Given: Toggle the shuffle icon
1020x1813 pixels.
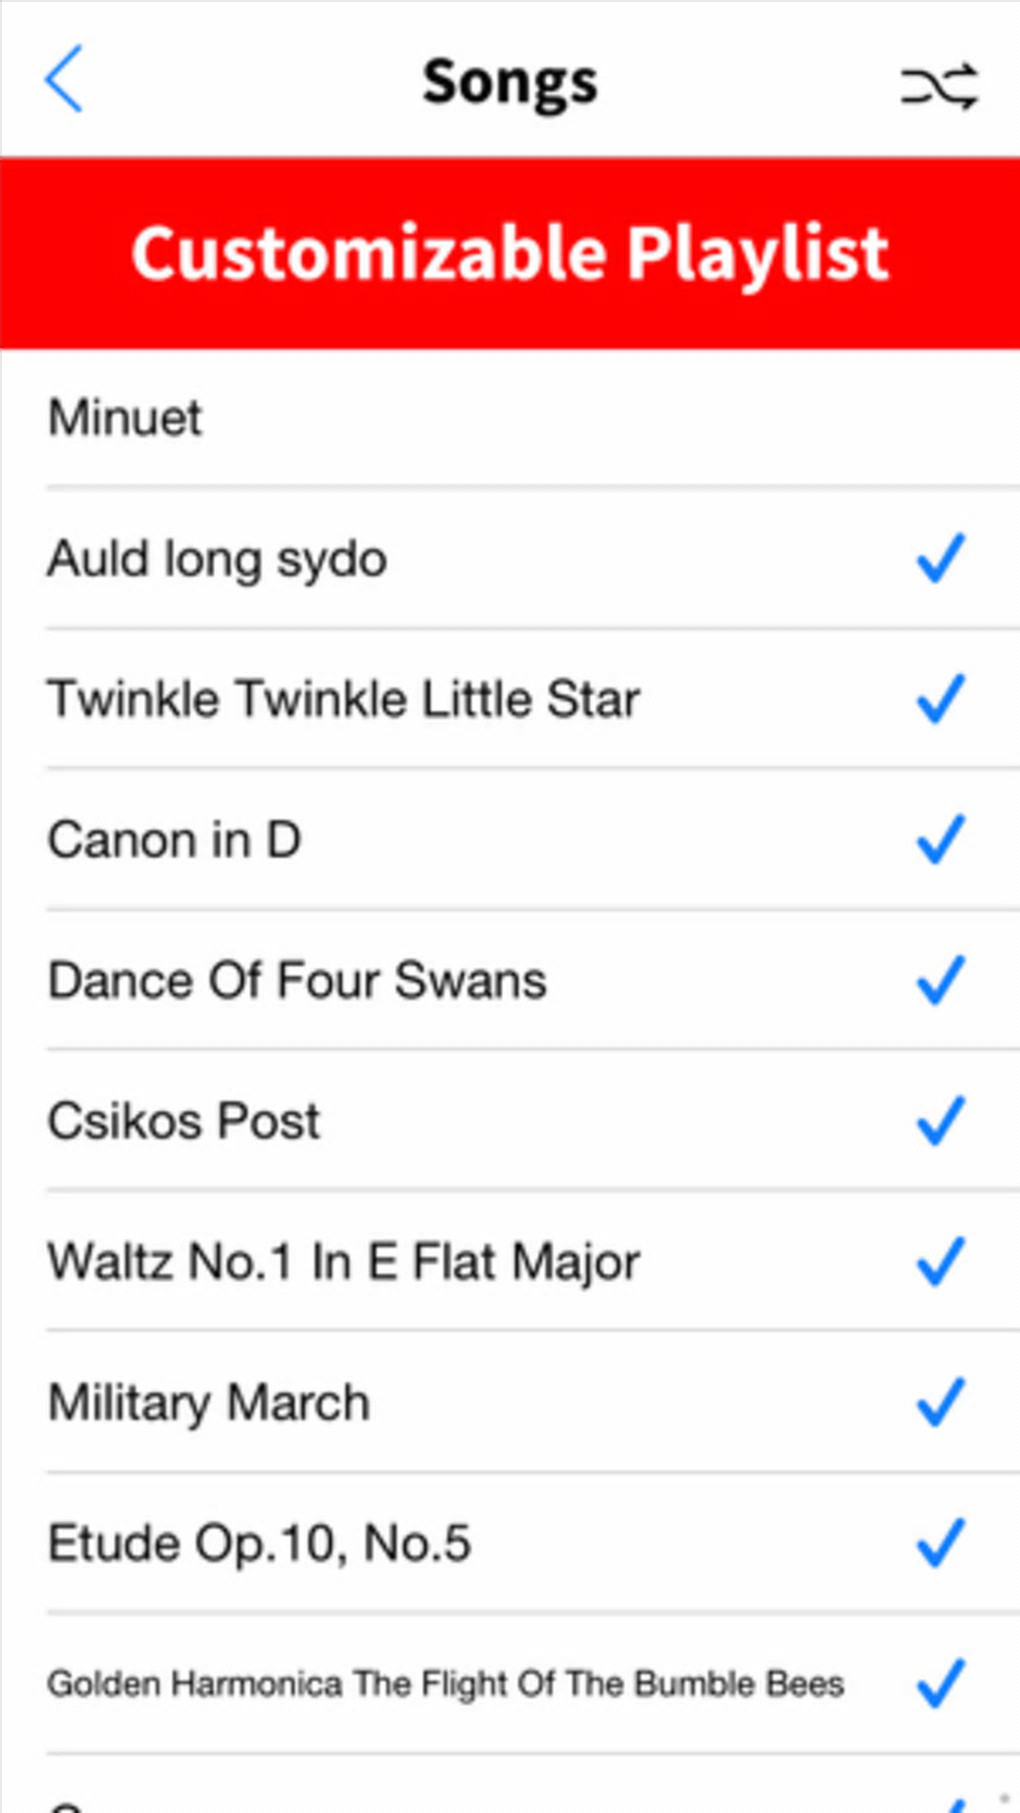Looking at the screenshot, I should 938,86.
